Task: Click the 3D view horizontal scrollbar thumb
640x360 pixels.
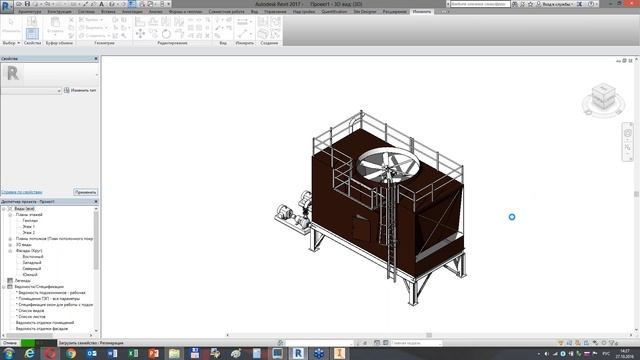Action: 429,335
